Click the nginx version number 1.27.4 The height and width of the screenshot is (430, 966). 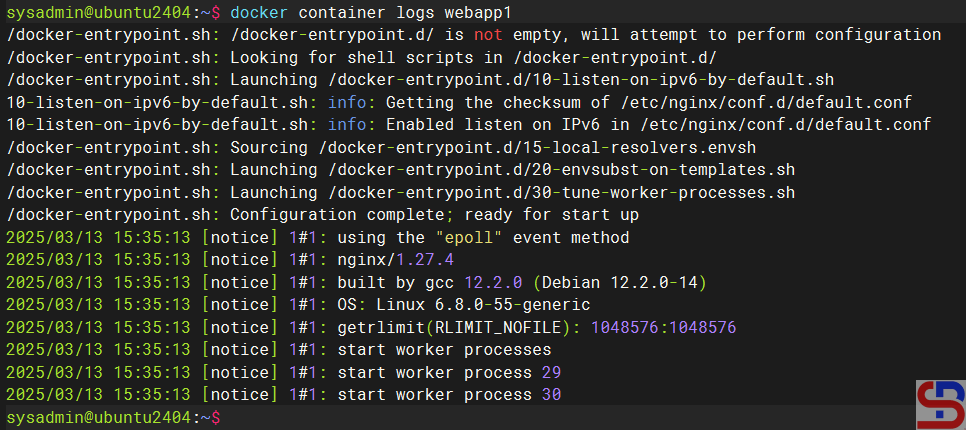click(x=425, y=259)
